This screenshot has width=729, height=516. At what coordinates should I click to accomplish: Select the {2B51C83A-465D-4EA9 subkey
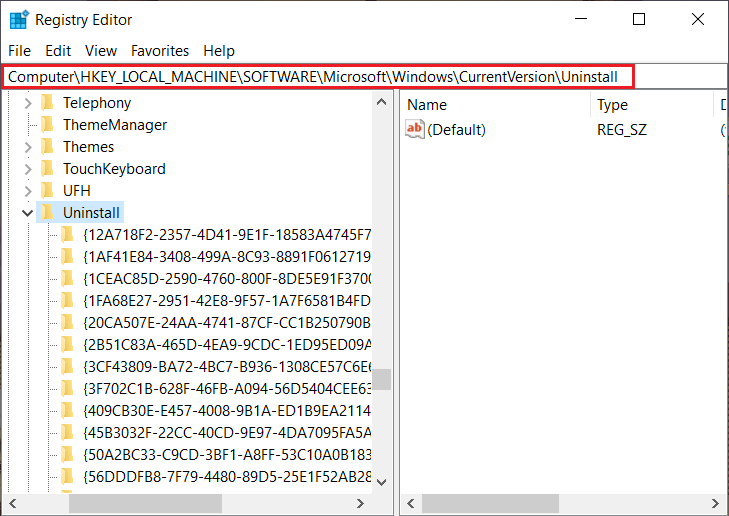[227, 344]
